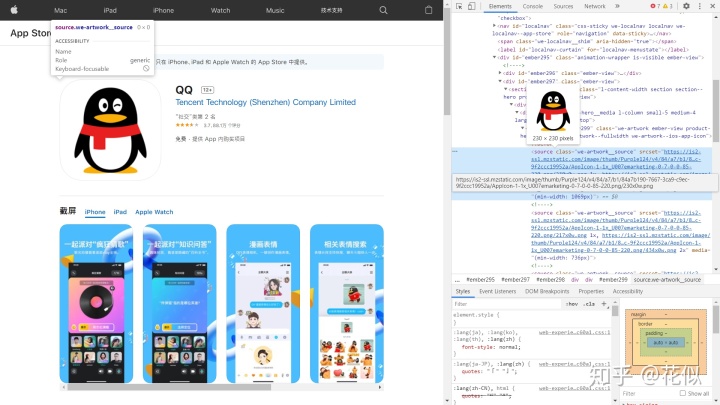Click the QQ penguin app icon on the page
This screenshot has height=405, width=720.
click(110, 130)
